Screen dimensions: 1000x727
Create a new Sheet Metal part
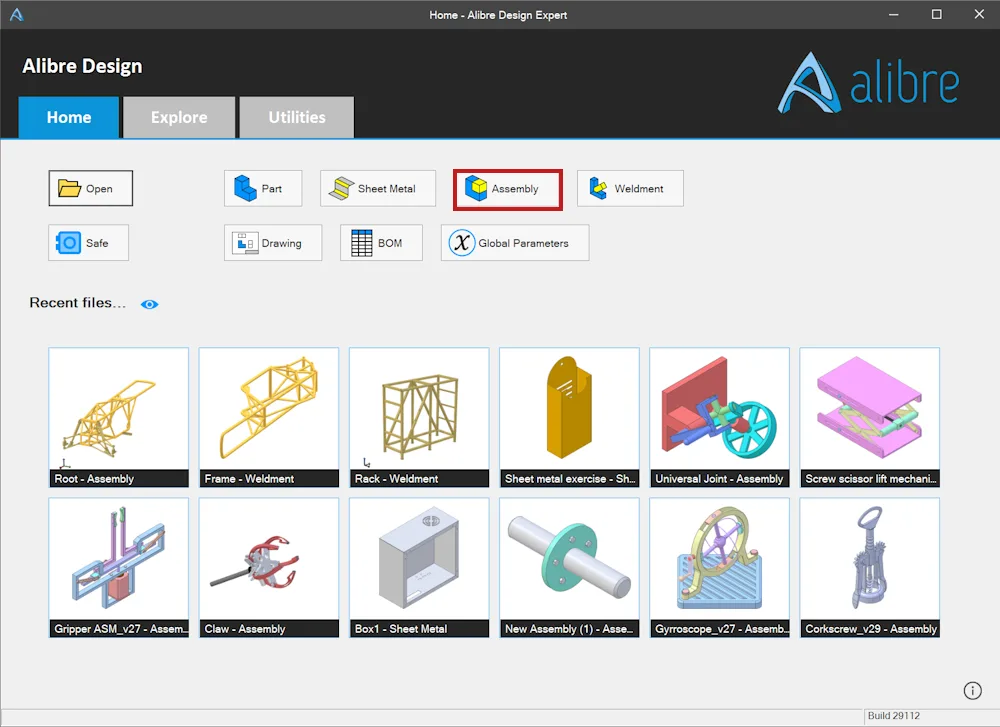(378, 188)
